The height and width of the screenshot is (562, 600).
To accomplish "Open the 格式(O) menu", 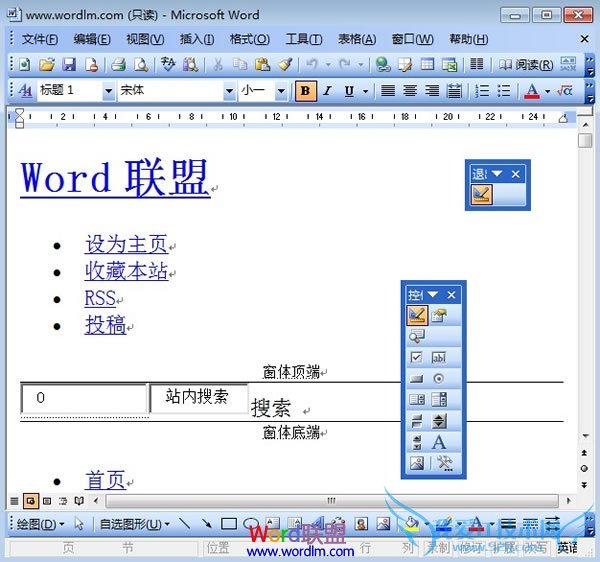I will [x=249, y=39].
